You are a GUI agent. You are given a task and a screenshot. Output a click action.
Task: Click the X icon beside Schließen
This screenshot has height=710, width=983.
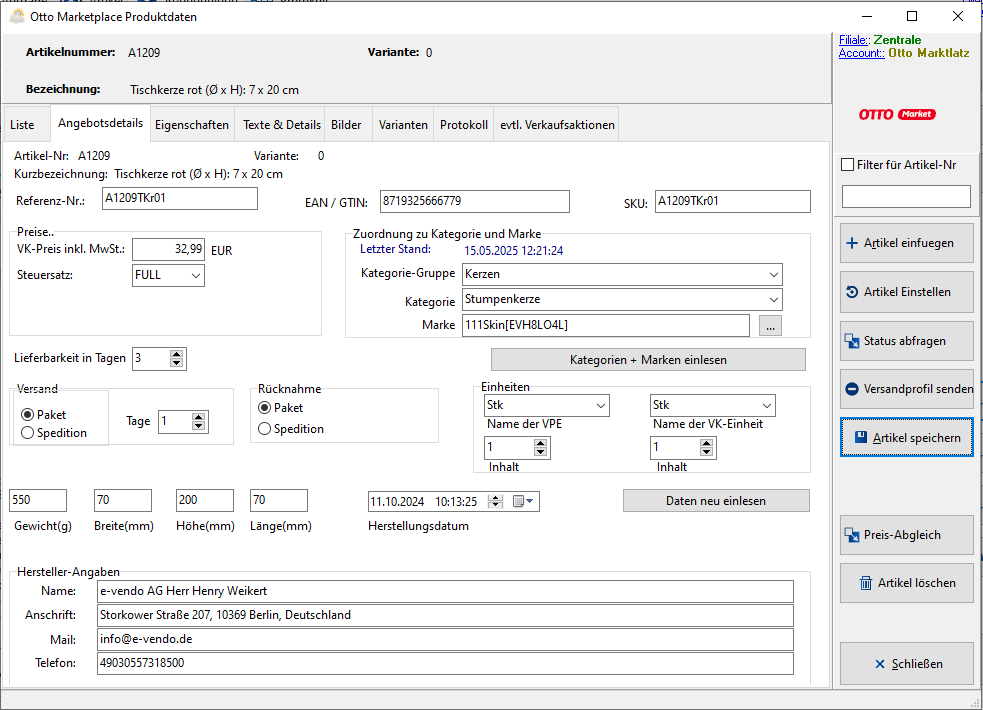880,664
